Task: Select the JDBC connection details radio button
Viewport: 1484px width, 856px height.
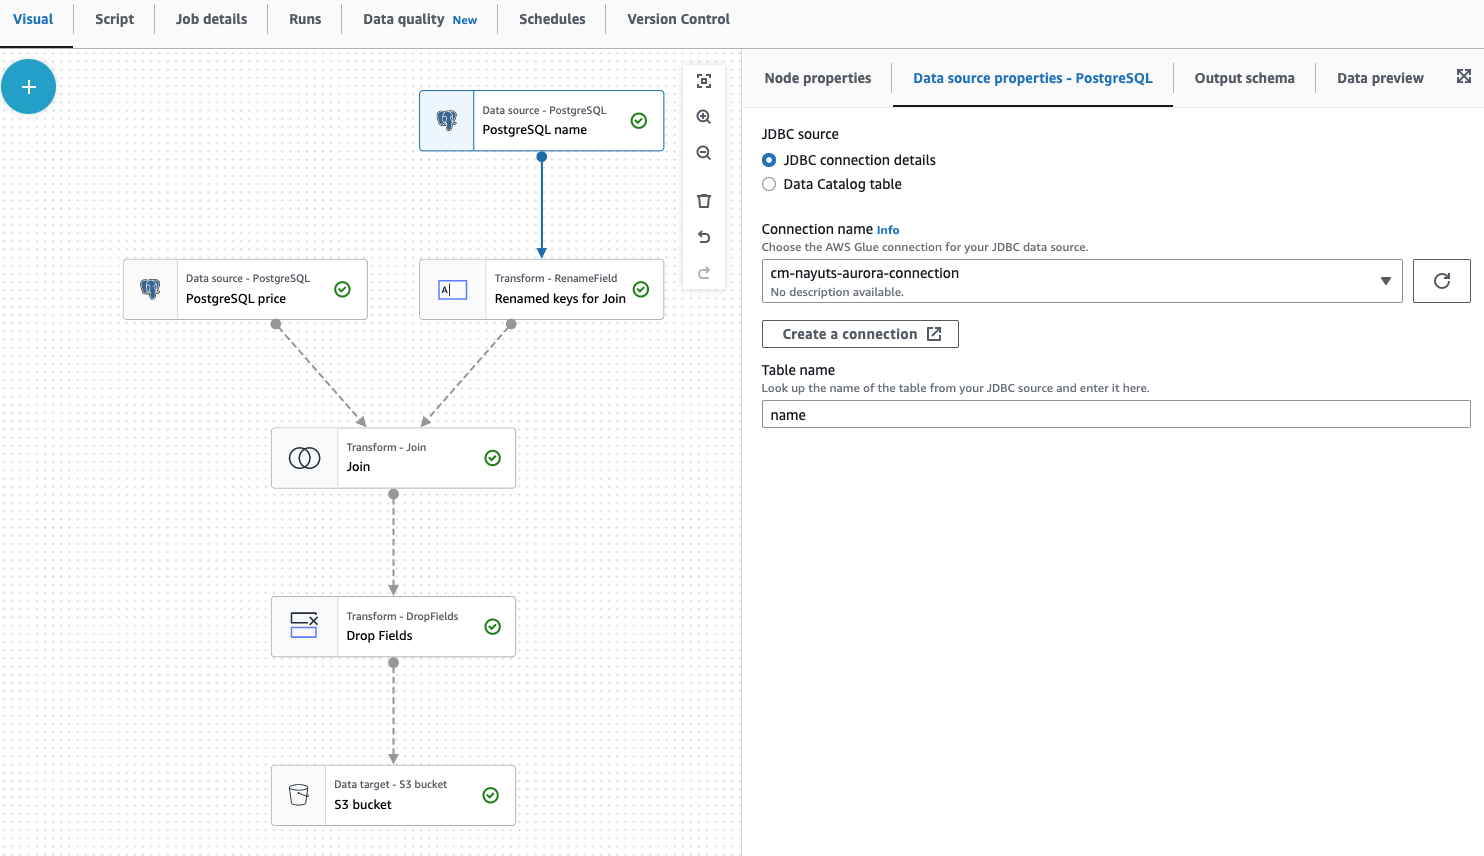Action: point(769,159)
